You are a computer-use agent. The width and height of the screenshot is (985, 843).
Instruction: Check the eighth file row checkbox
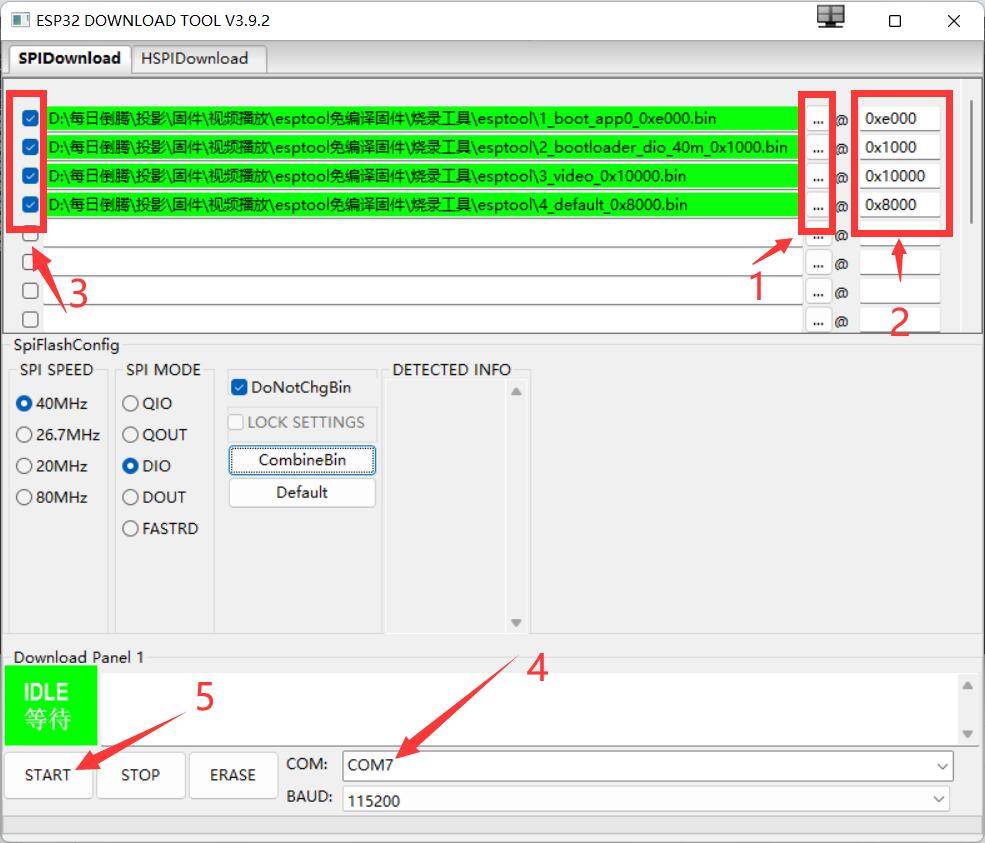pyautogui.click(x=30, y=320)
